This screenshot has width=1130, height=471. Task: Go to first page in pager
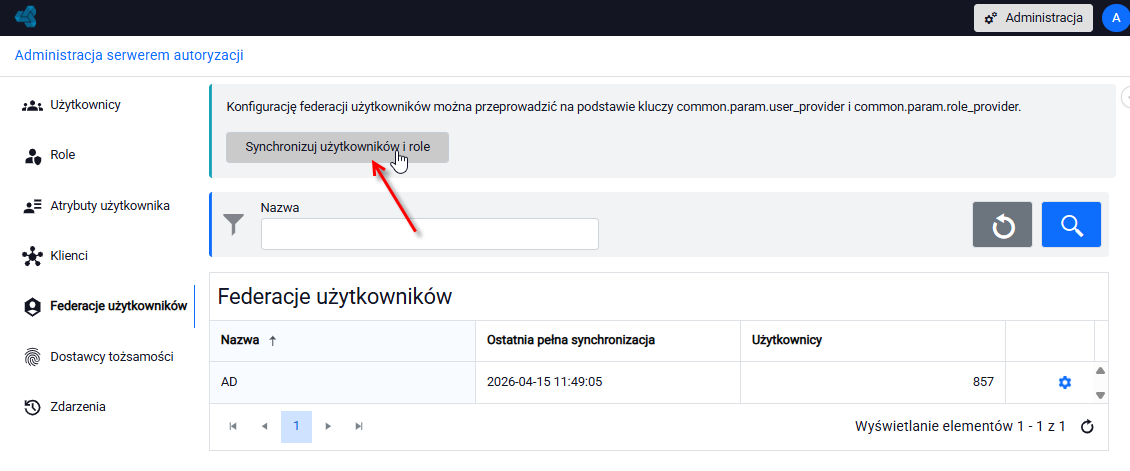point(233,426)
